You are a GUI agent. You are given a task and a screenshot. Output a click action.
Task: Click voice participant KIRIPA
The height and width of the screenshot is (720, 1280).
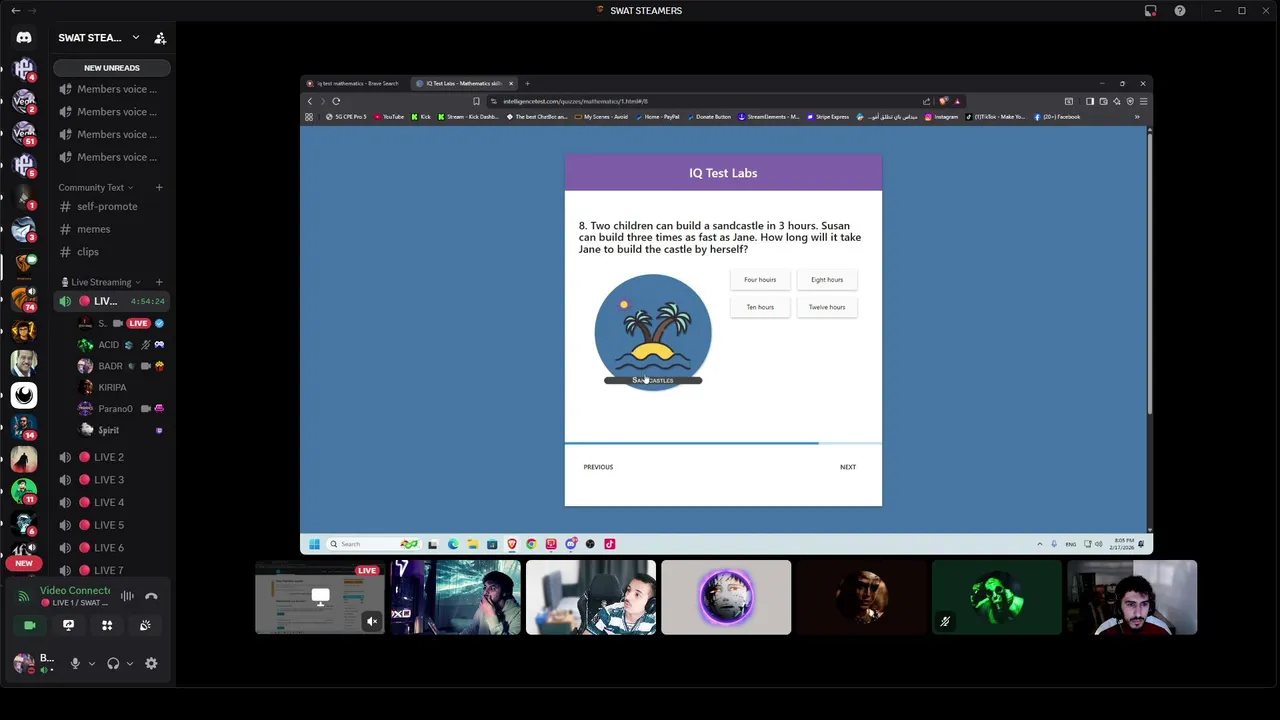tap(120, 387)
